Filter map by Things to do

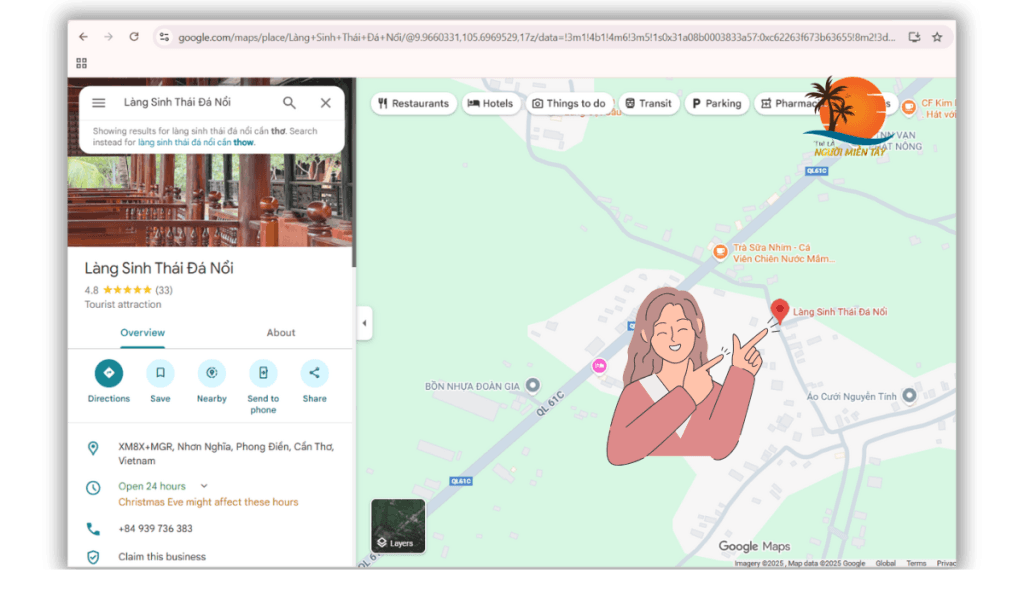[569, 103]
